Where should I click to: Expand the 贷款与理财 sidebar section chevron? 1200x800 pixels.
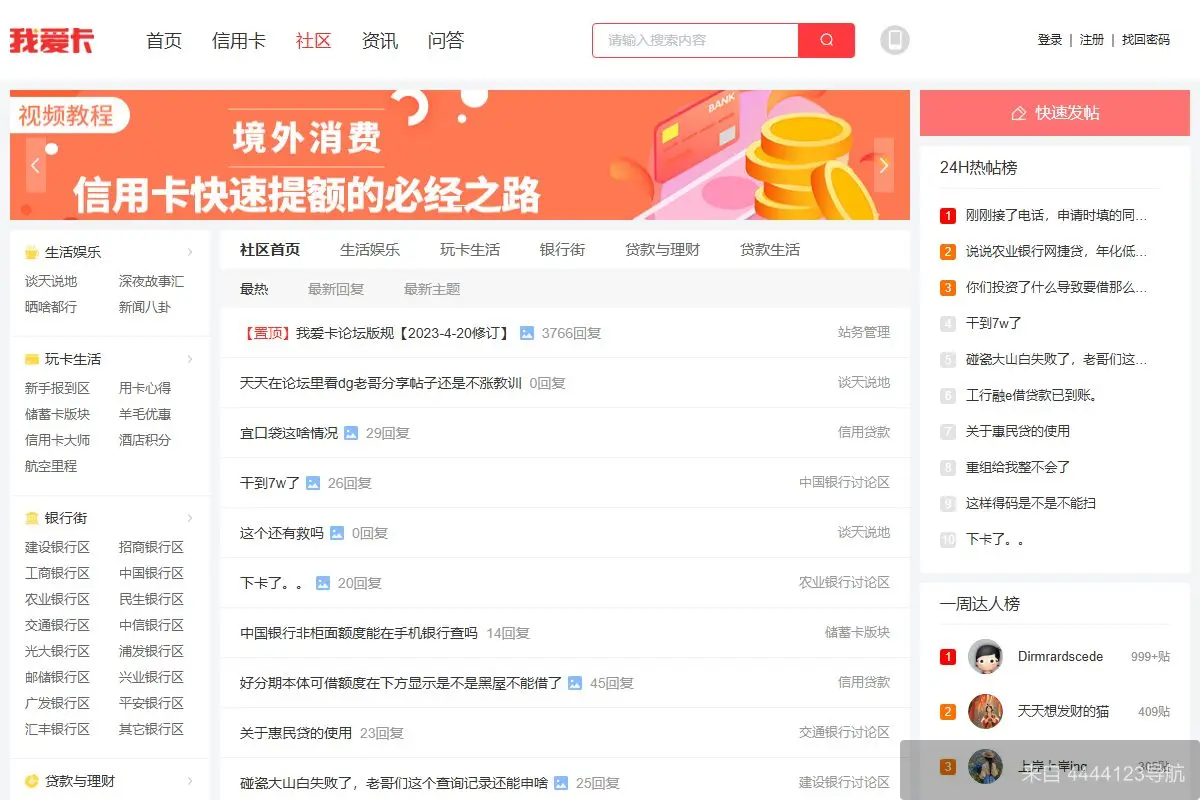coord(190,781)
